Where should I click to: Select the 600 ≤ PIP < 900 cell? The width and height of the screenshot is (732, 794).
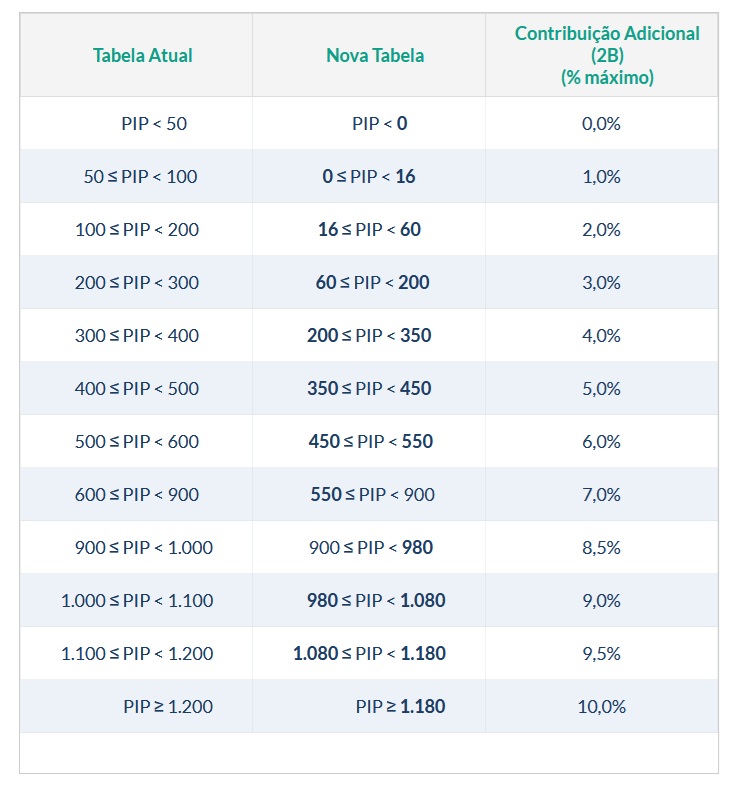pyautogui.click(x=137, y=495)
